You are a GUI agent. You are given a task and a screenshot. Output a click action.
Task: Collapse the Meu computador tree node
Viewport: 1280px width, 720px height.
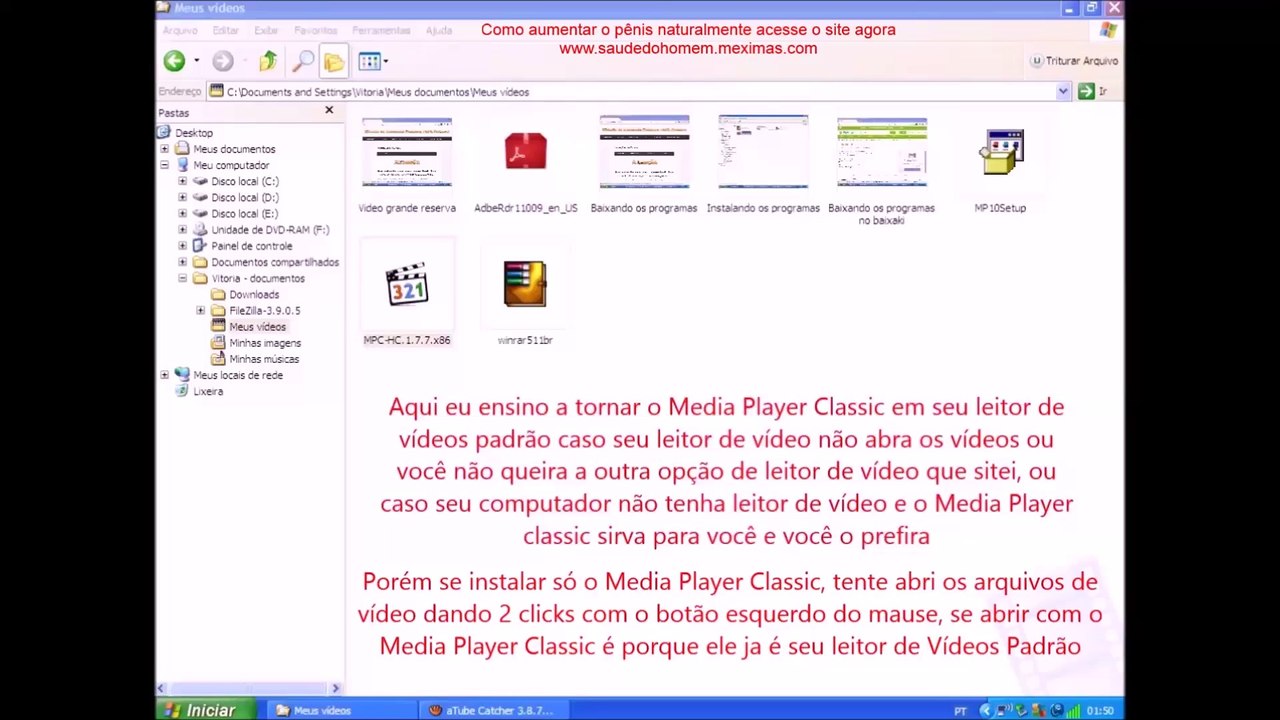[x=164, y=165]
